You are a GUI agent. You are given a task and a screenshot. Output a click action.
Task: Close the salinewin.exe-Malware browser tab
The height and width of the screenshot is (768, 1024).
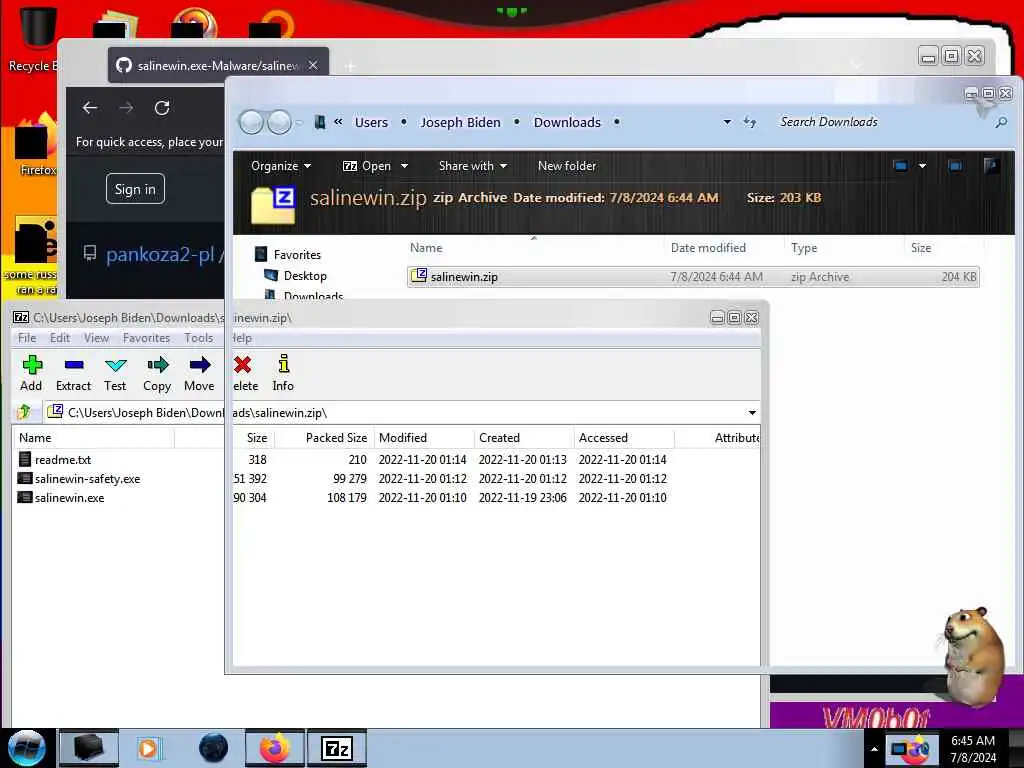[x=313, y=65]
